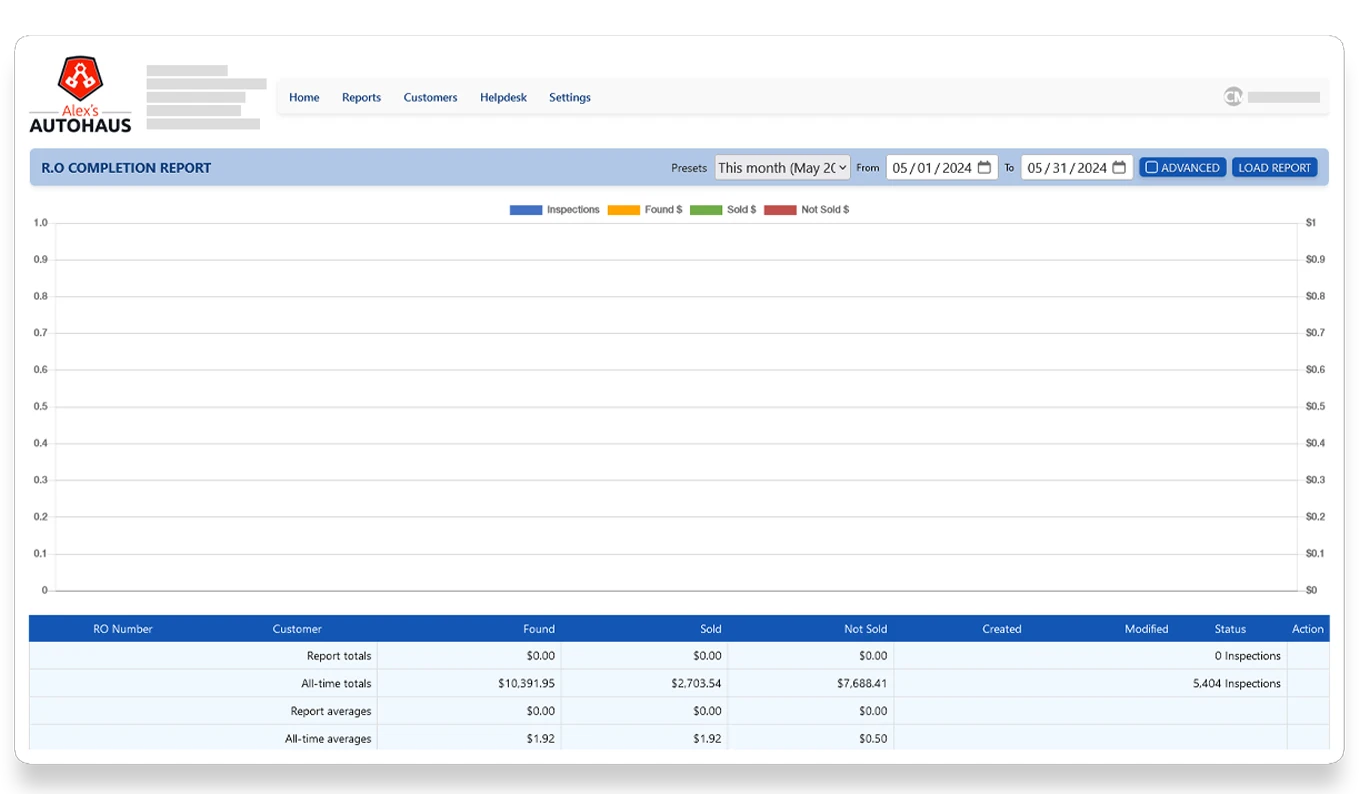
Task: Open the Customers menu
Action: 430,97
